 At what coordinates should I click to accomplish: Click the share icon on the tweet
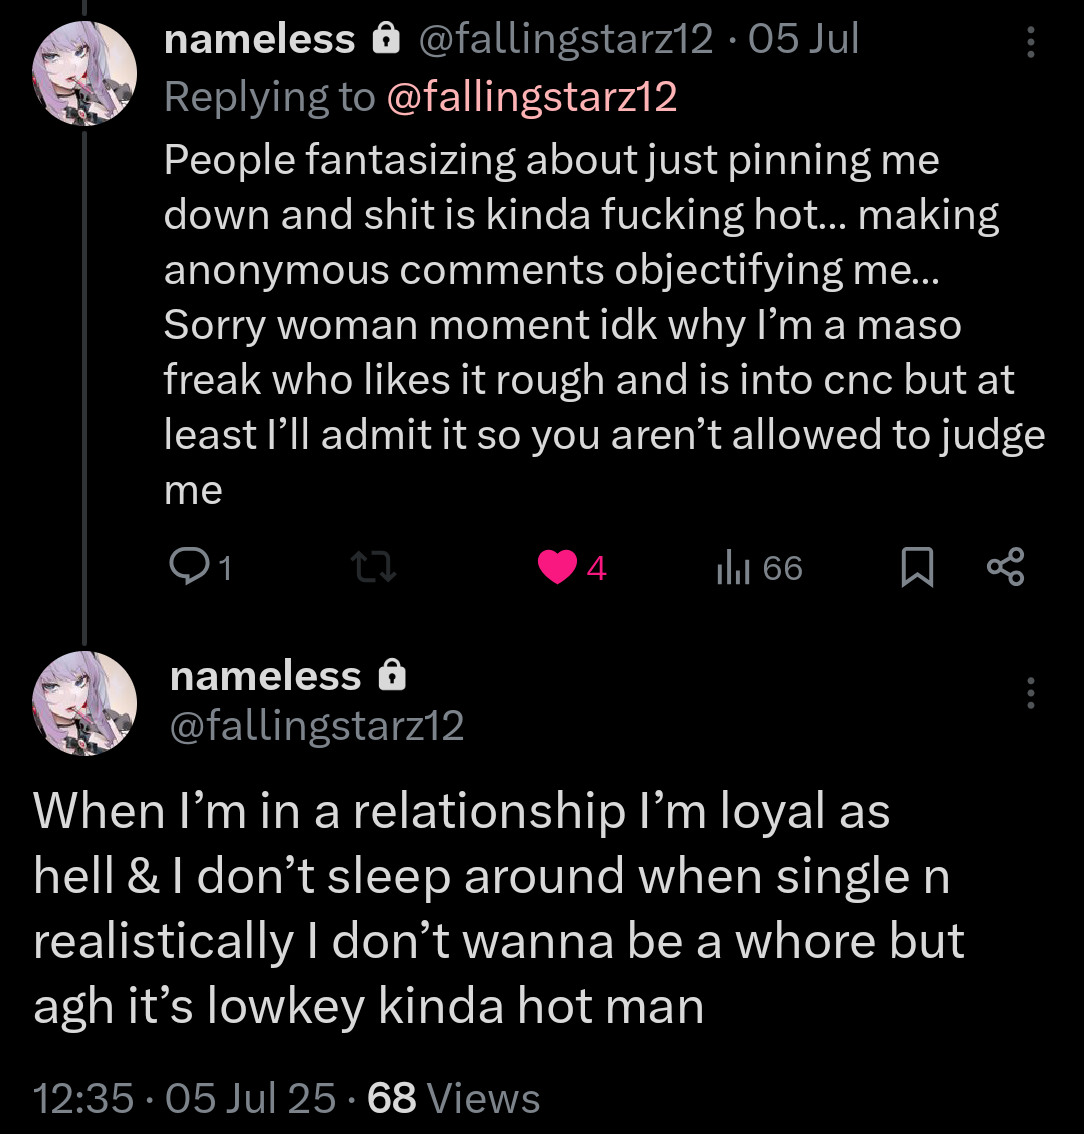[x=1005, y=567]
